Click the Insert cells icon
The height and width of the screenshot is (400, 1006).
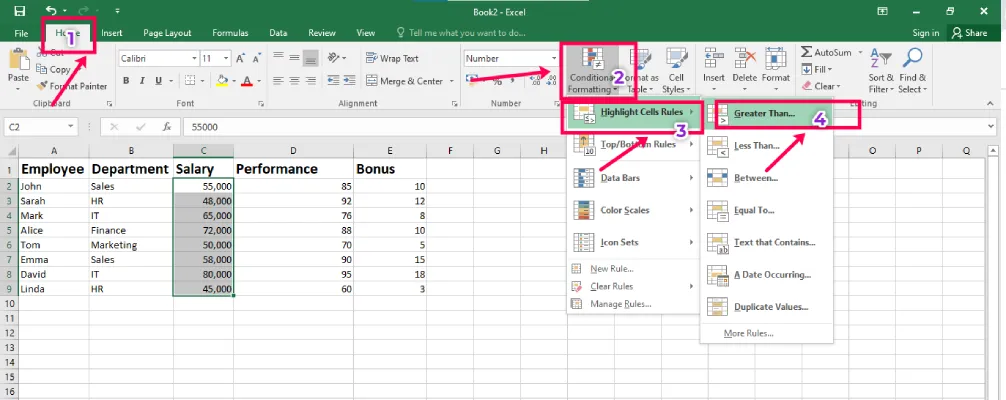[x=714, y=59]
